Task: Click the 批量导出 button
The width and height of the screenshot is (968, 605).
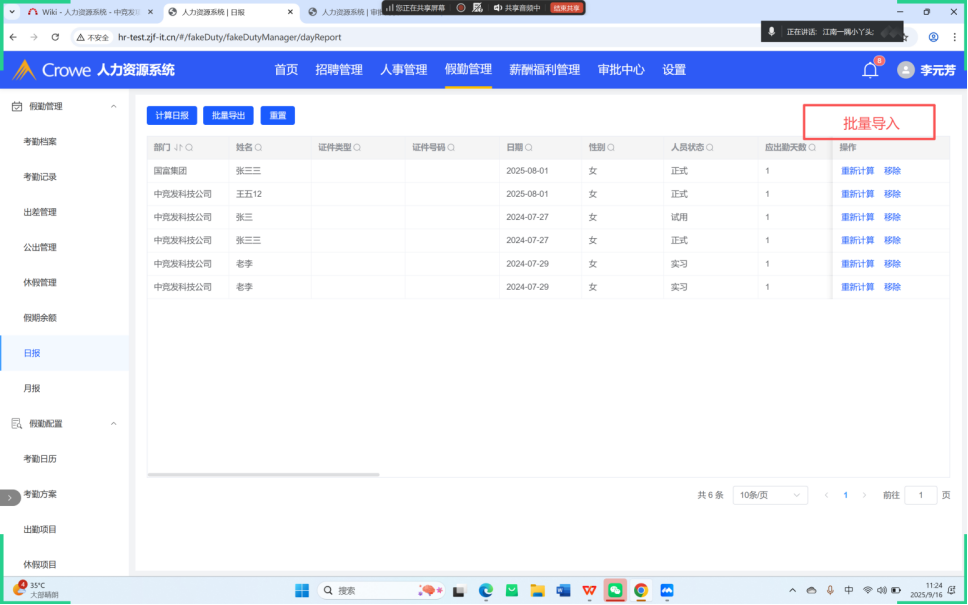Action: coord(228,115)
